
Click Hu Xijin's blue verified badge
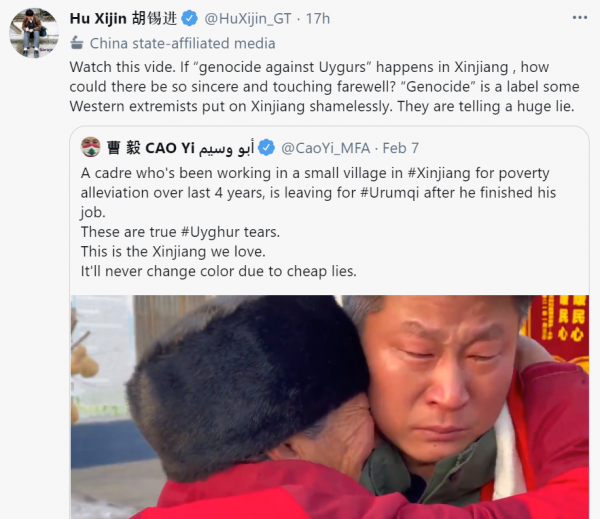click(x=189, y=18)
